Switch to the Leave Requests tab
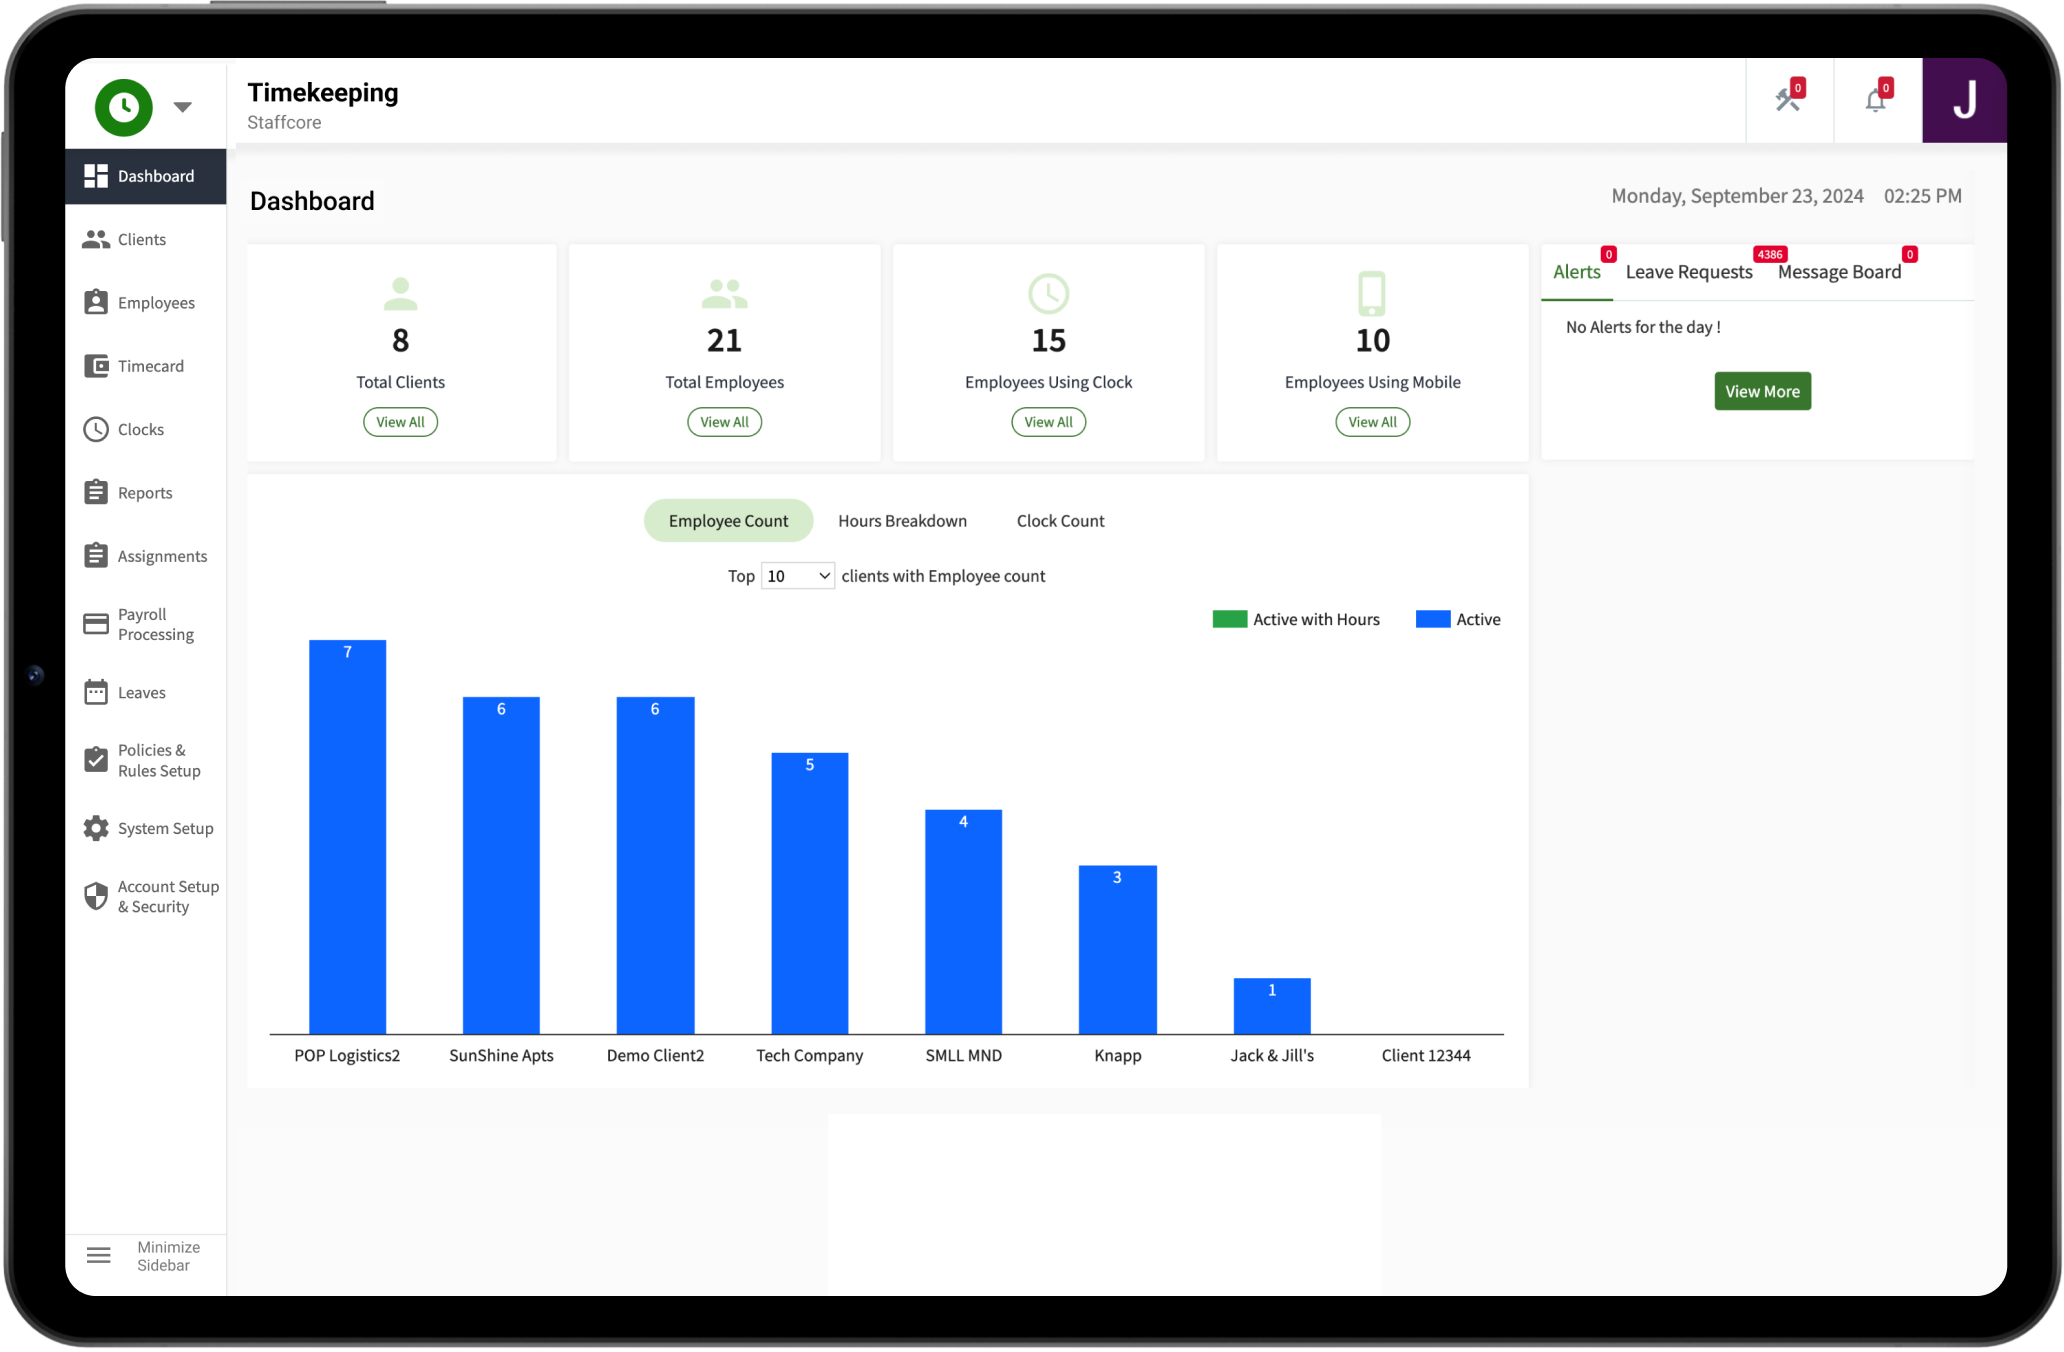Viewport: 2064px width, 1352px height. [x=1689, y=273]
